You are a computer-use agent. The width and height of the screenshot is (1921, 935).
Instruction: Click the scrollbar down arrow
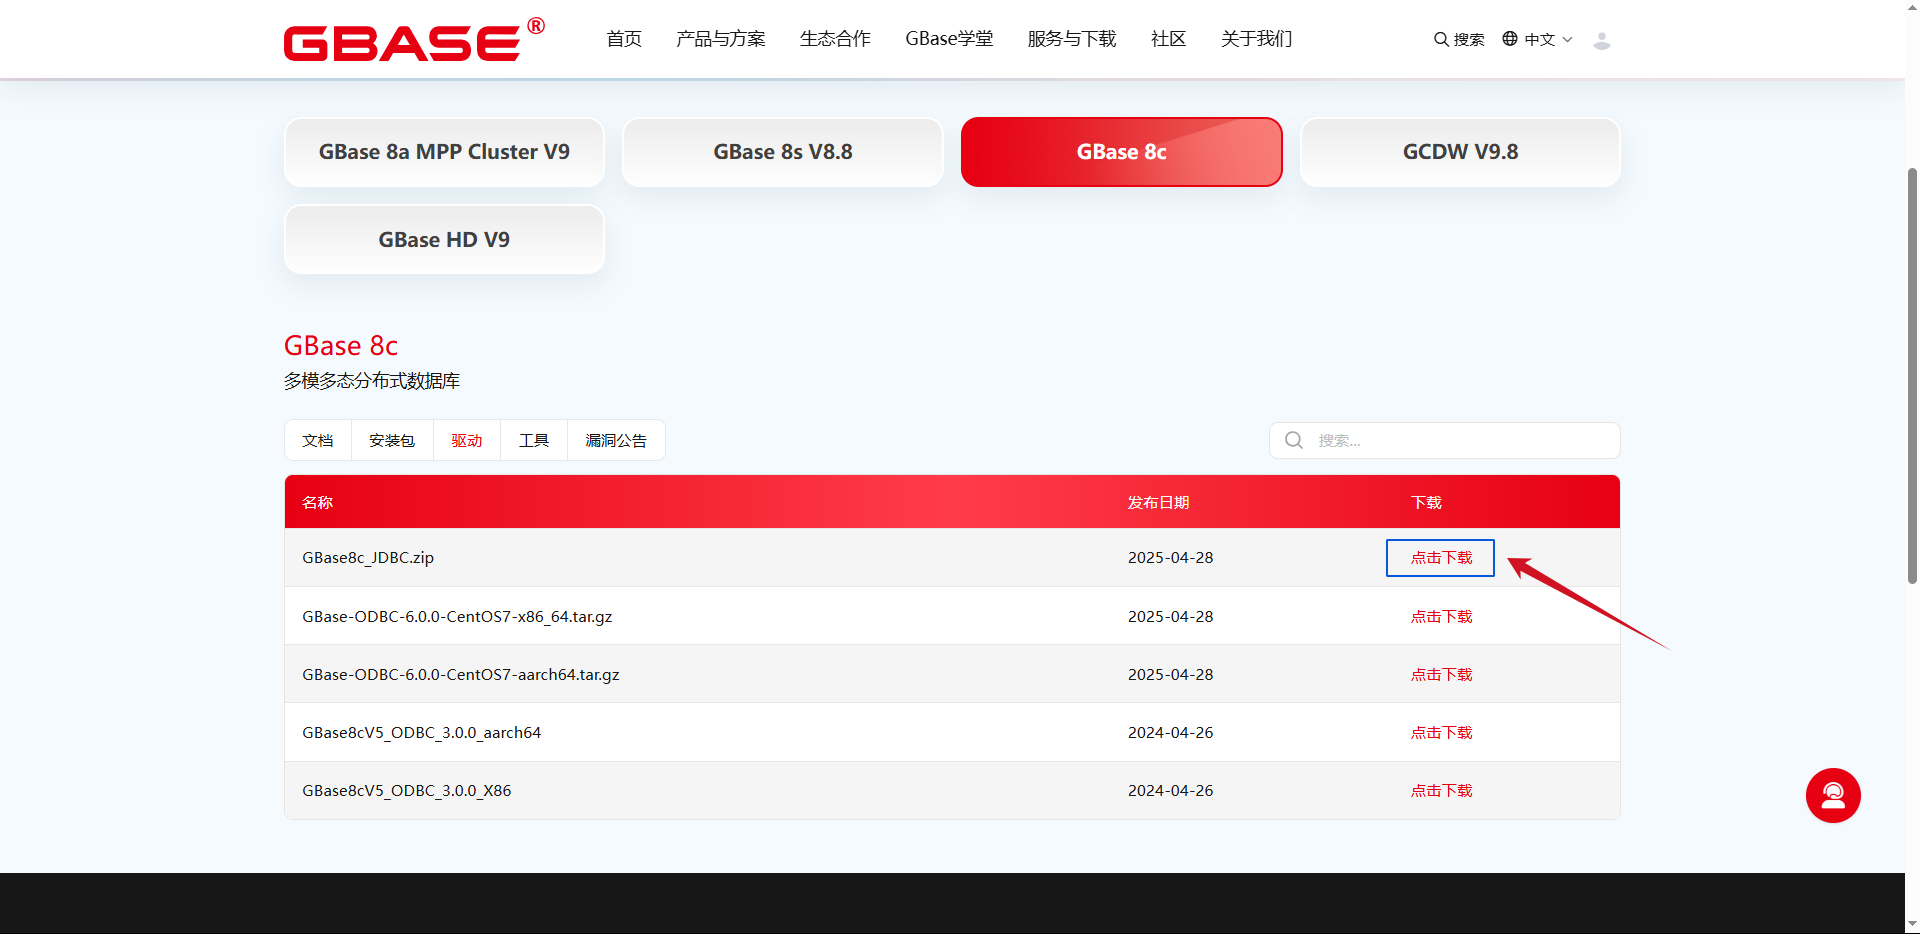pos(1912,925)
